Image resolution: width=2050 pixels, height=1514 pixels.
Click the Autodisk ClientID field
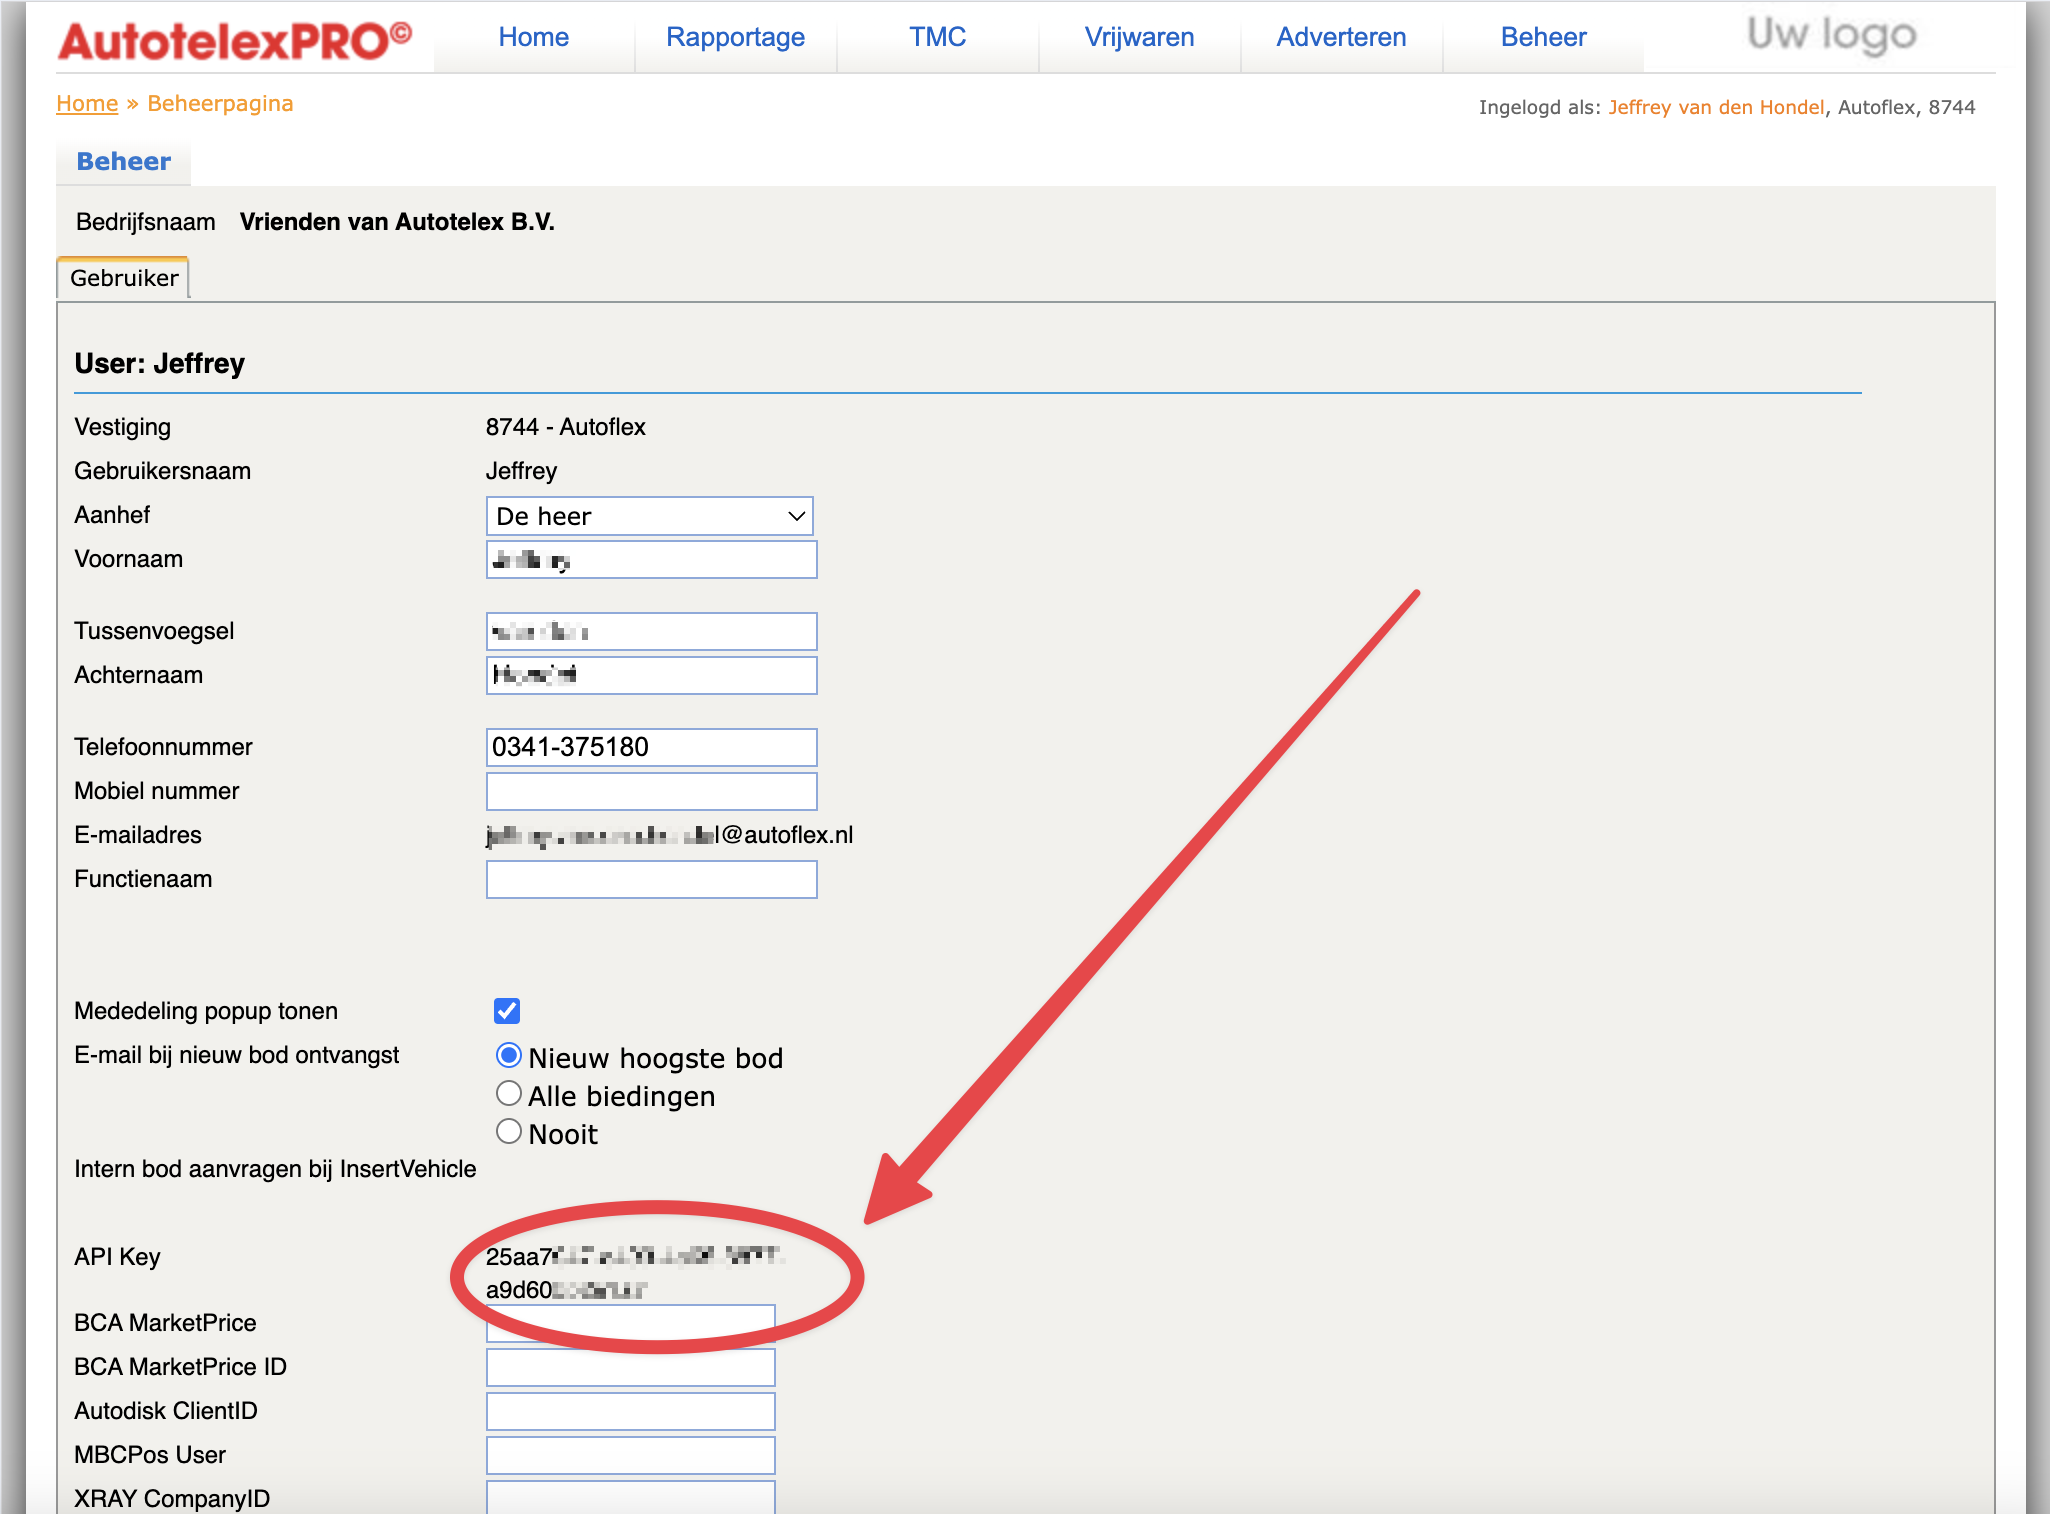(x=631, y=1411)
